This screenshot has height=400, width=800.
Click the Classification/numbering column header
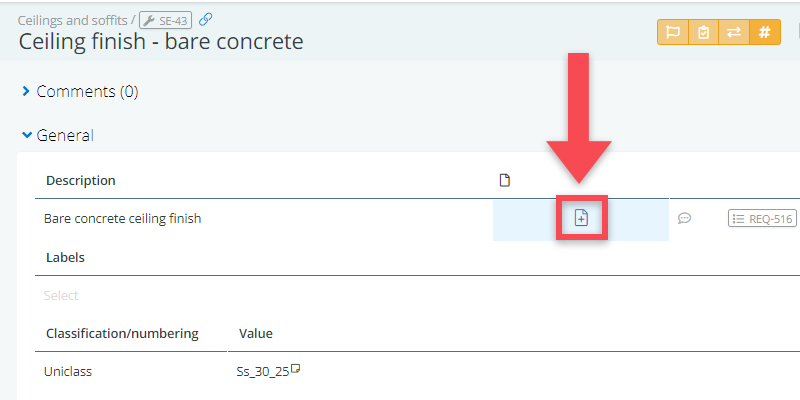(122, 333)
